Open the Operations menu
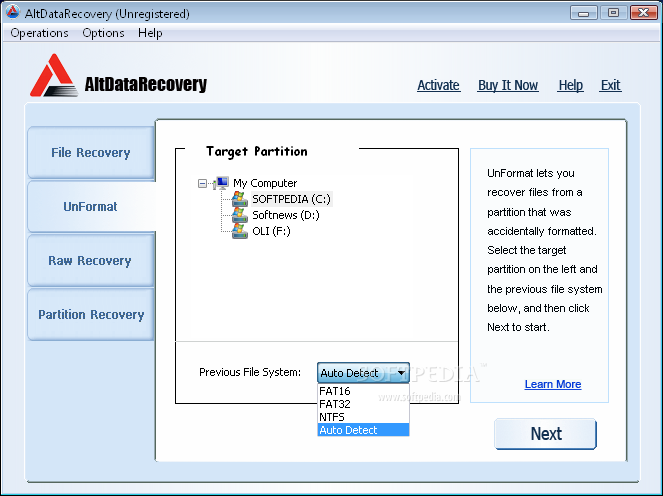The height and width of the screenshot is (496, 663). [x=39, y=33]
